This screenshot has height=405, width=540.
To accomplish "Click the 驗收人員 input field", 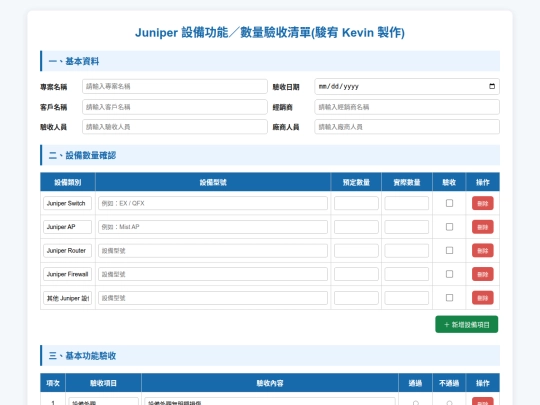I will [x=175, y=127].
